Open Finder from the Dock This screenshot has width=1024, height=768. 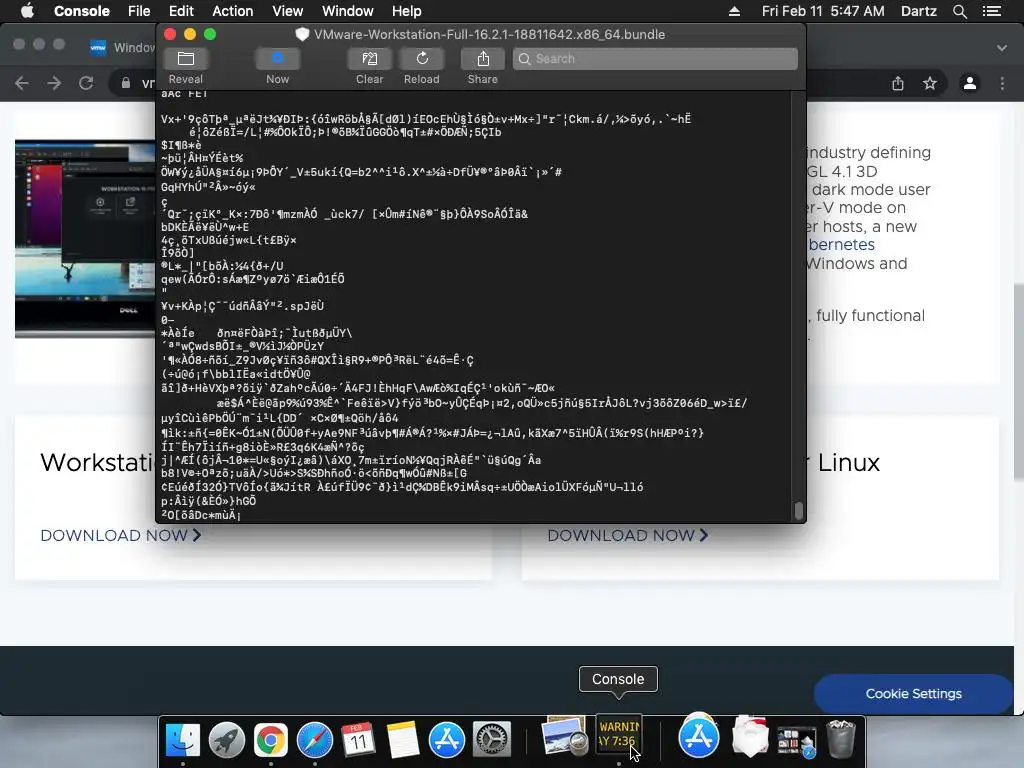pos(183,740)
